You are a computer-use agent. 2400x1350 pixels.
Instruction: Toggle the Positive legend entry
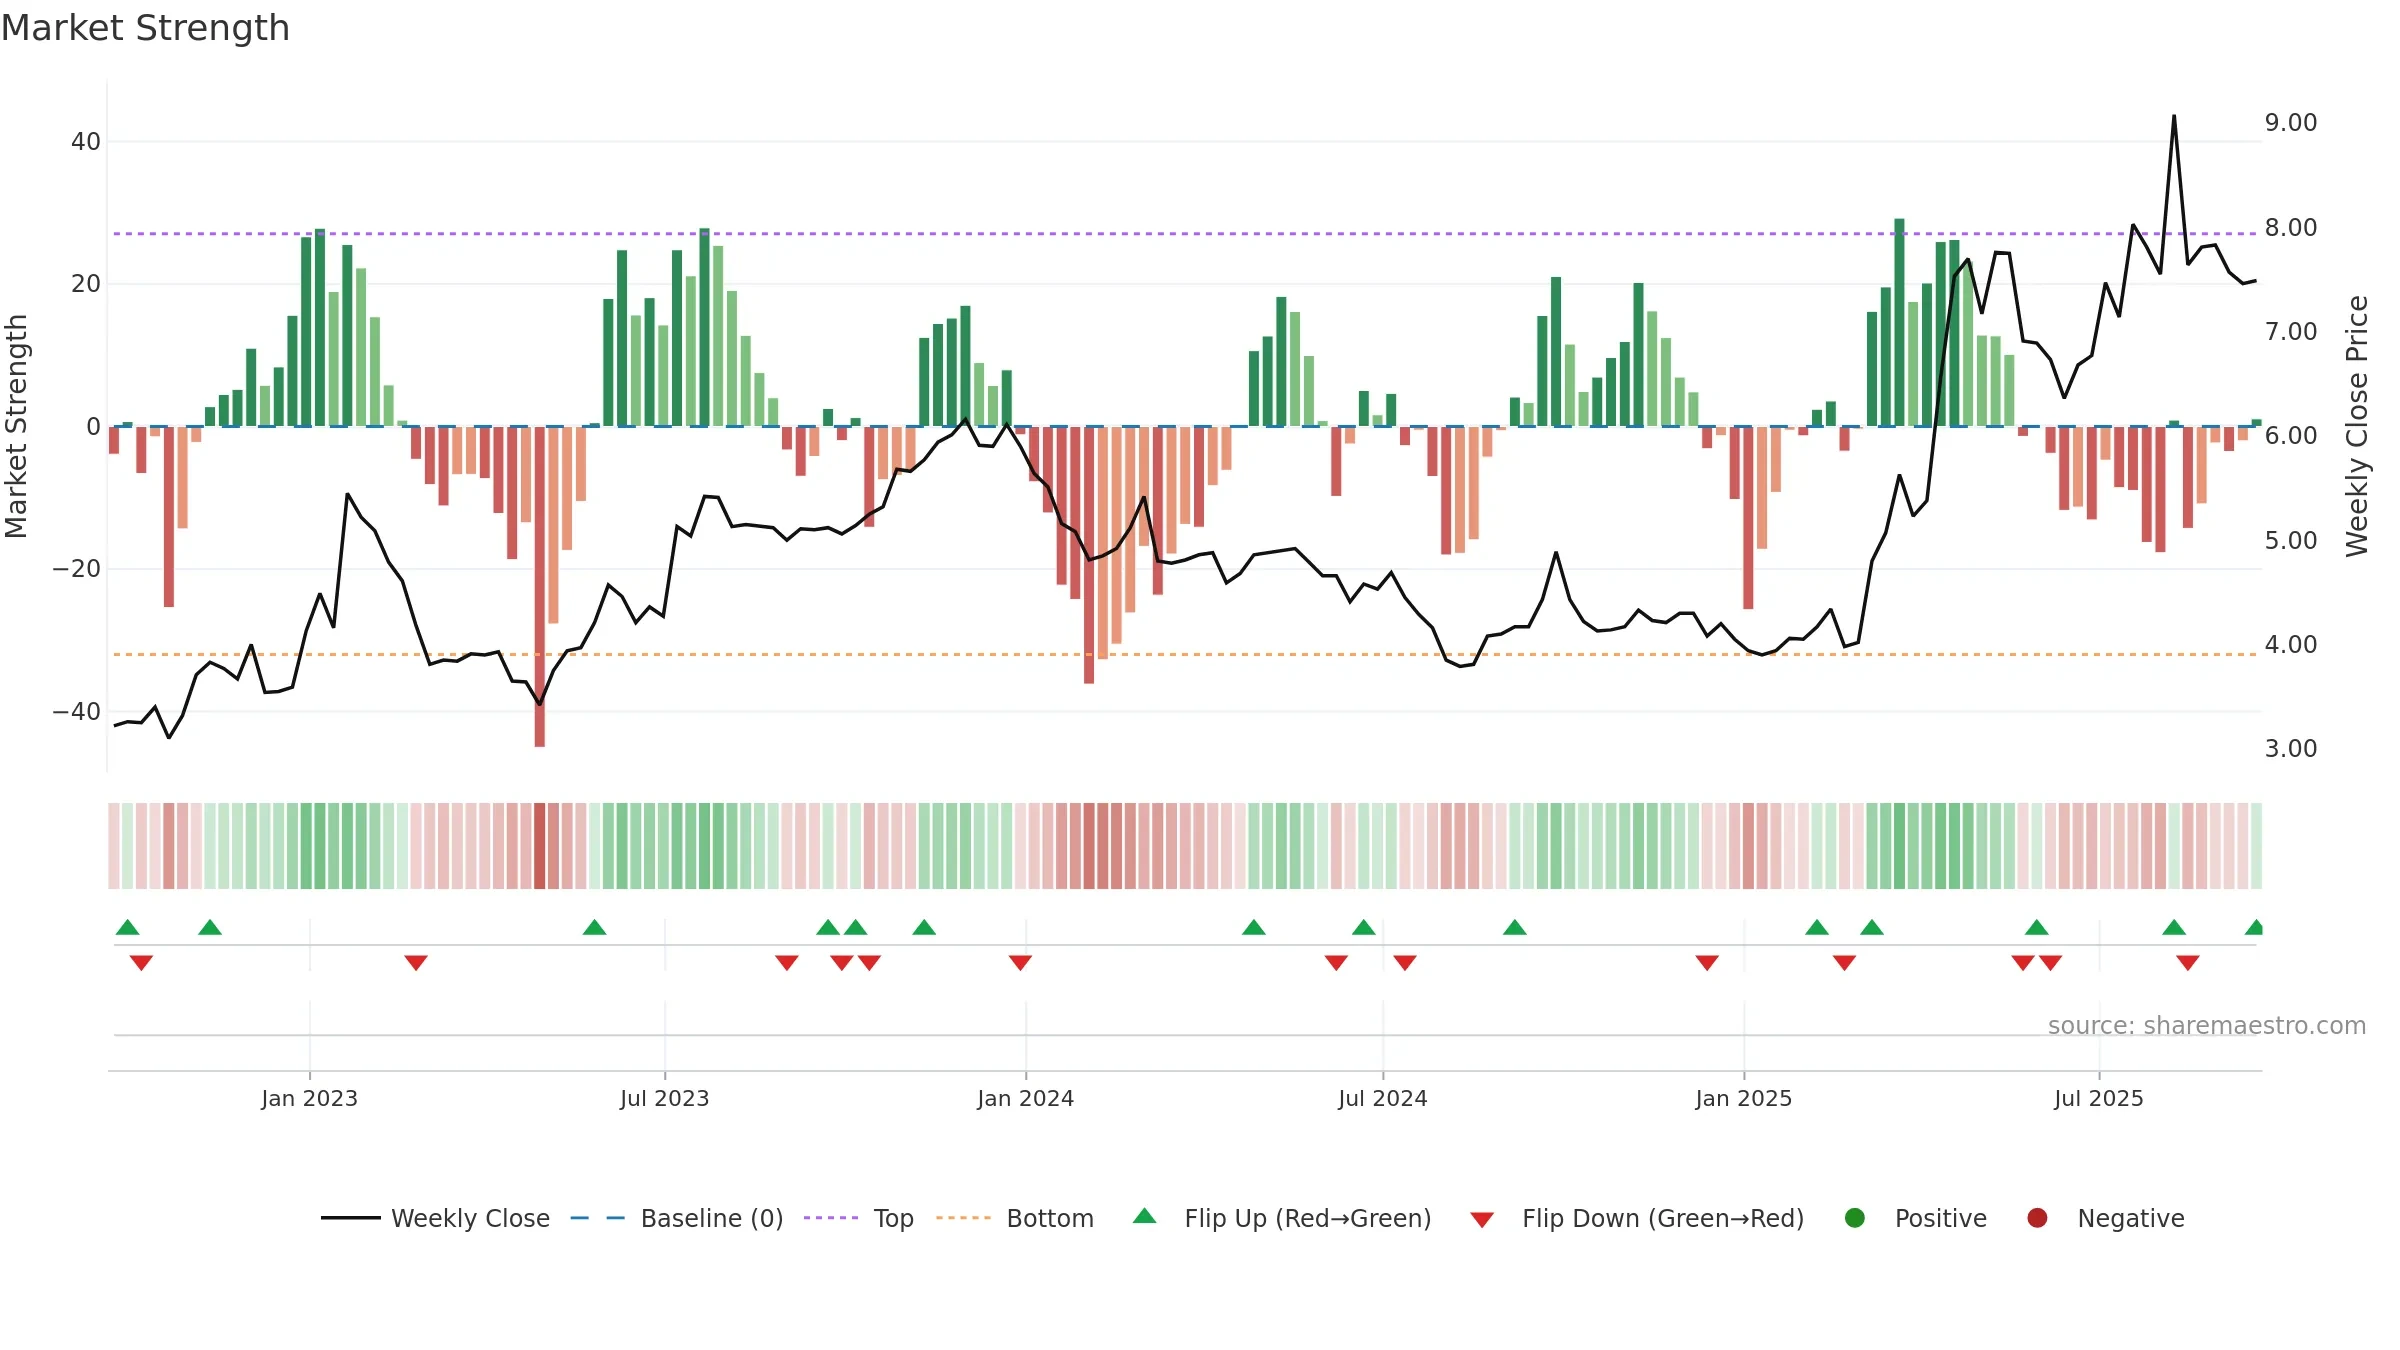click(x=1915, y=1218)
